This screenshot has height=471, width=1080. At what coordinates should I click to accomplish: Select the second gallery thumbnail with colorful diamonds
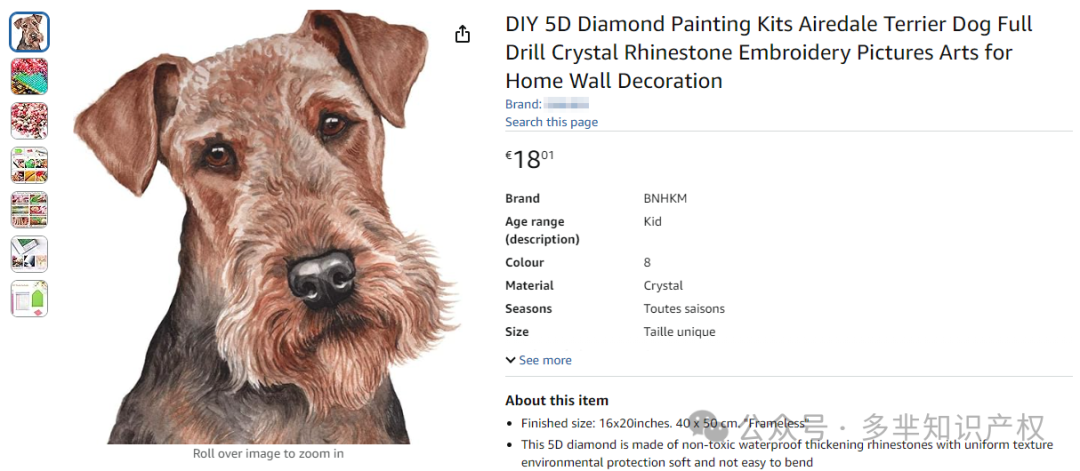pos(29,77)
